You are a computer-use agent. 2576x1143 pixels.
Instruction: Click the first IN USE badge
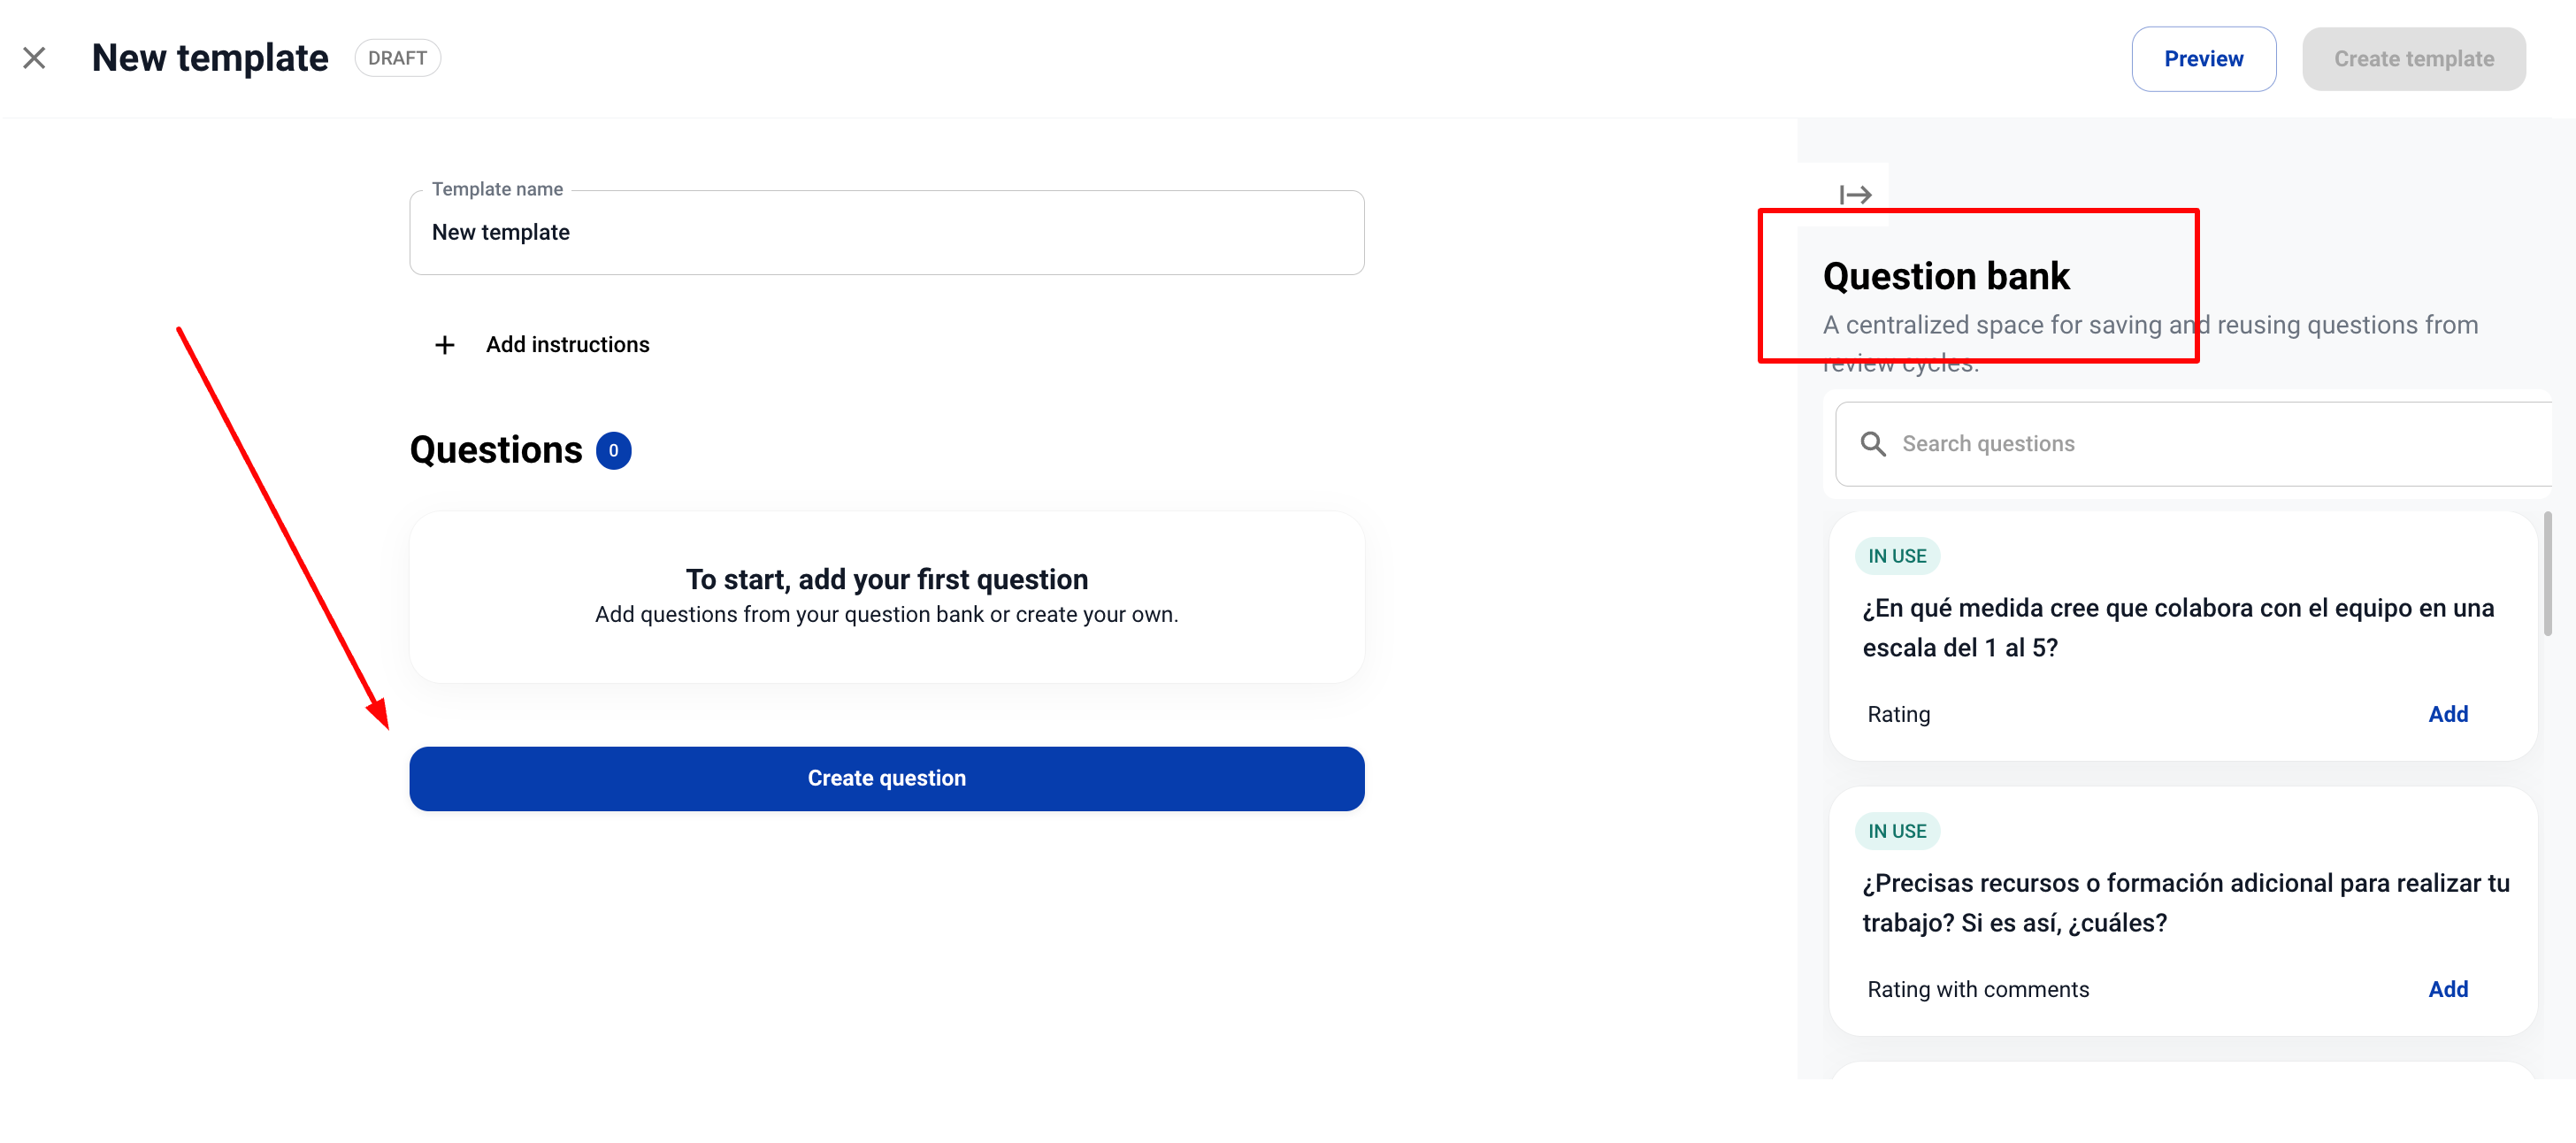1897,556
